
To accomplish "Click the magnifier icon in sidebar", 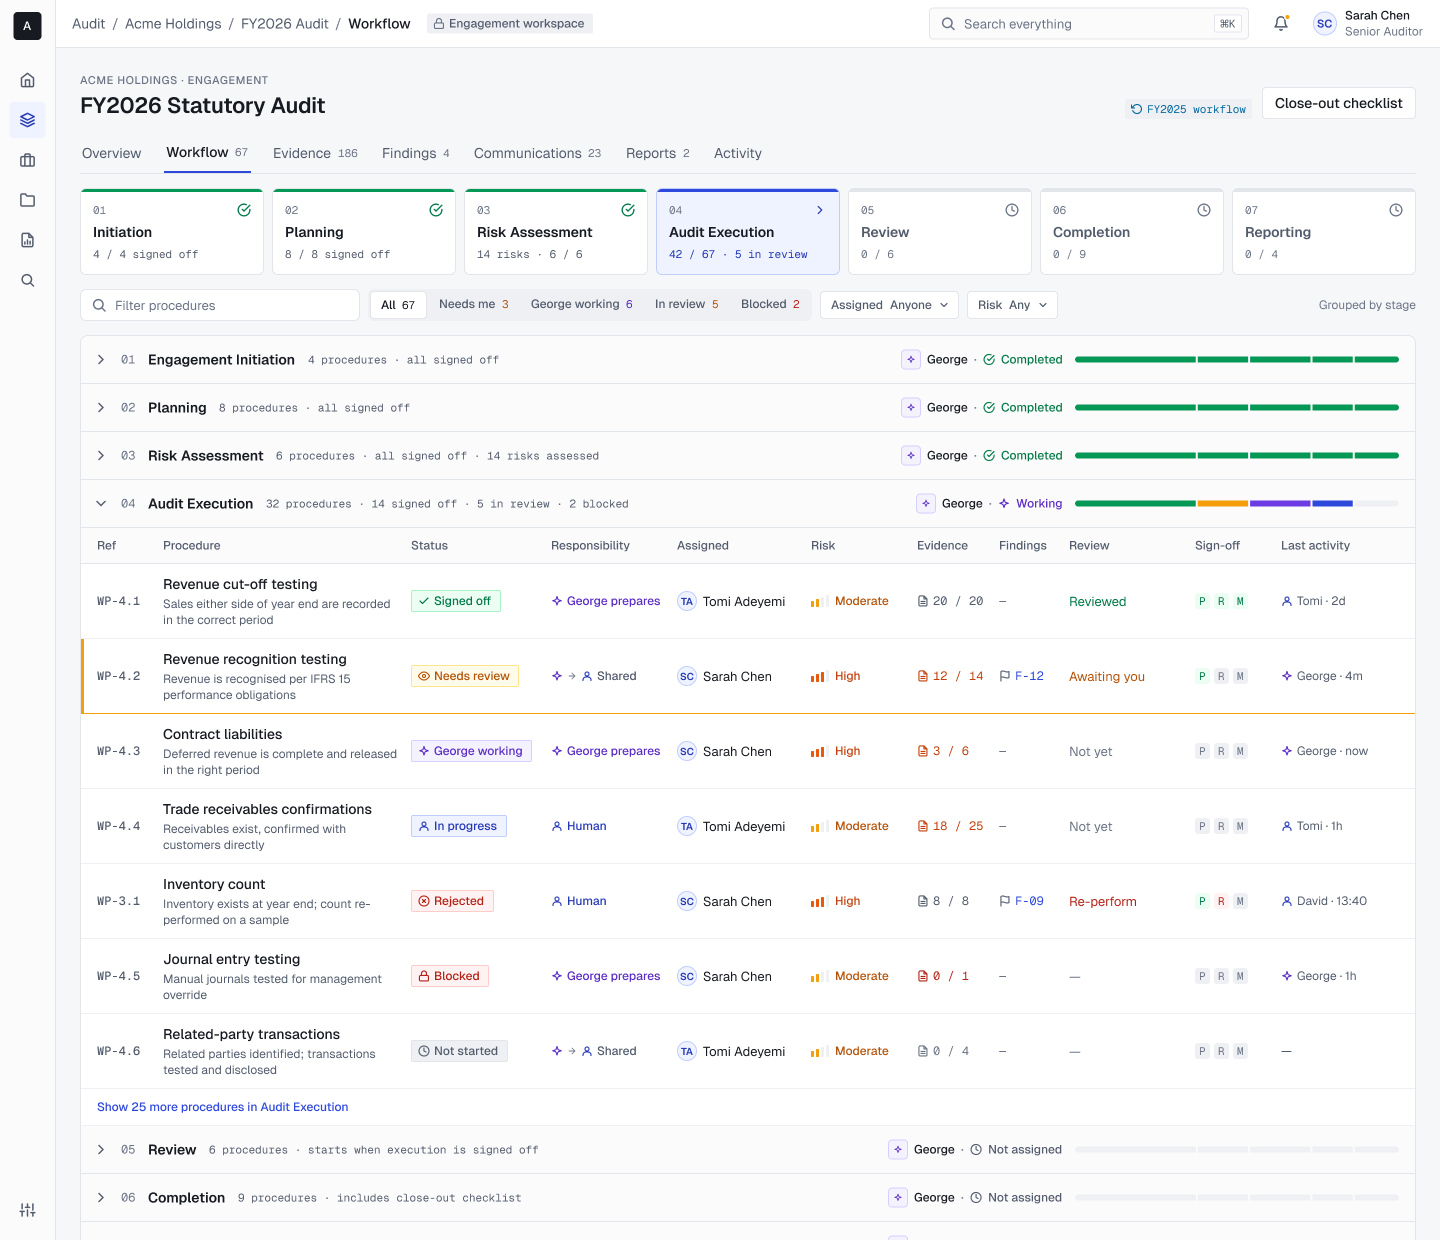I will coord(28,280).
